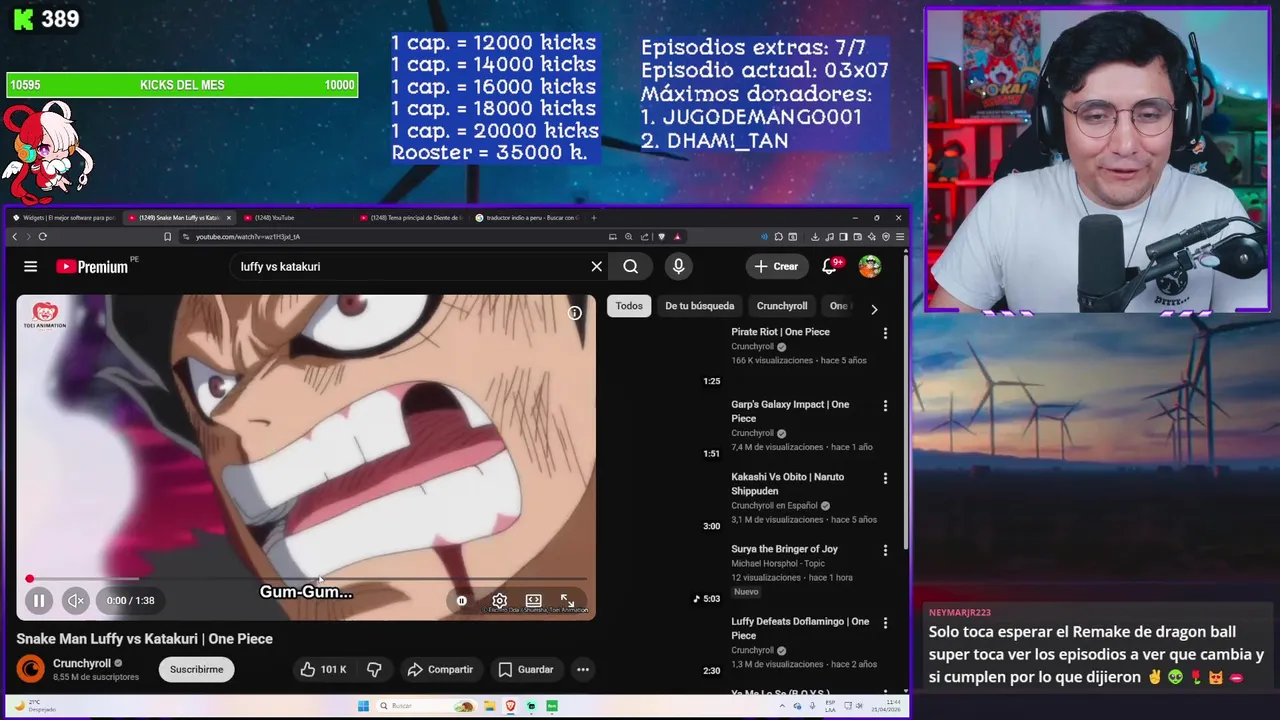This screenshot has width=1280, height=720.
Task: Open options for Surya the Bringer video
Action: point(885,550)
